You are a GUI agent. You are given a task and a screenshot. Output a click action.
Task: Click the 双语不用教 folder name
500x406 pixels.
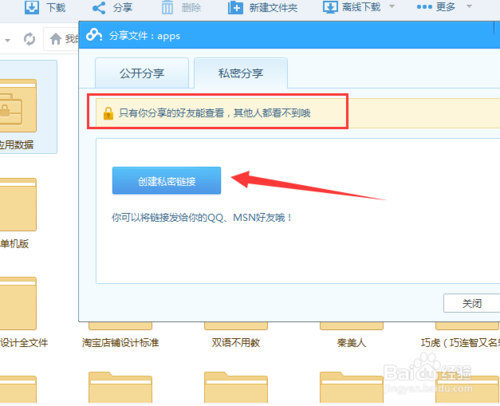[x=236, y=342]
